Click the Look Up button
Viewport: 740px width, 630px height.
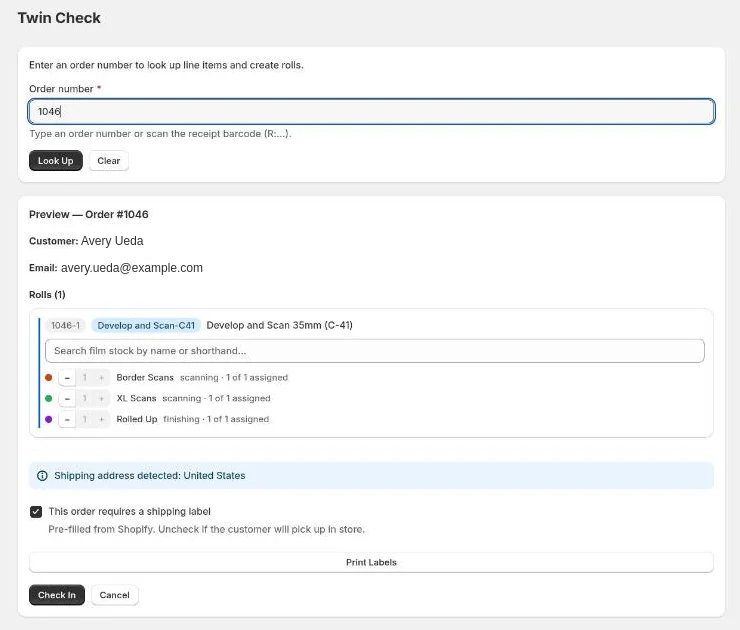(56, 160)
